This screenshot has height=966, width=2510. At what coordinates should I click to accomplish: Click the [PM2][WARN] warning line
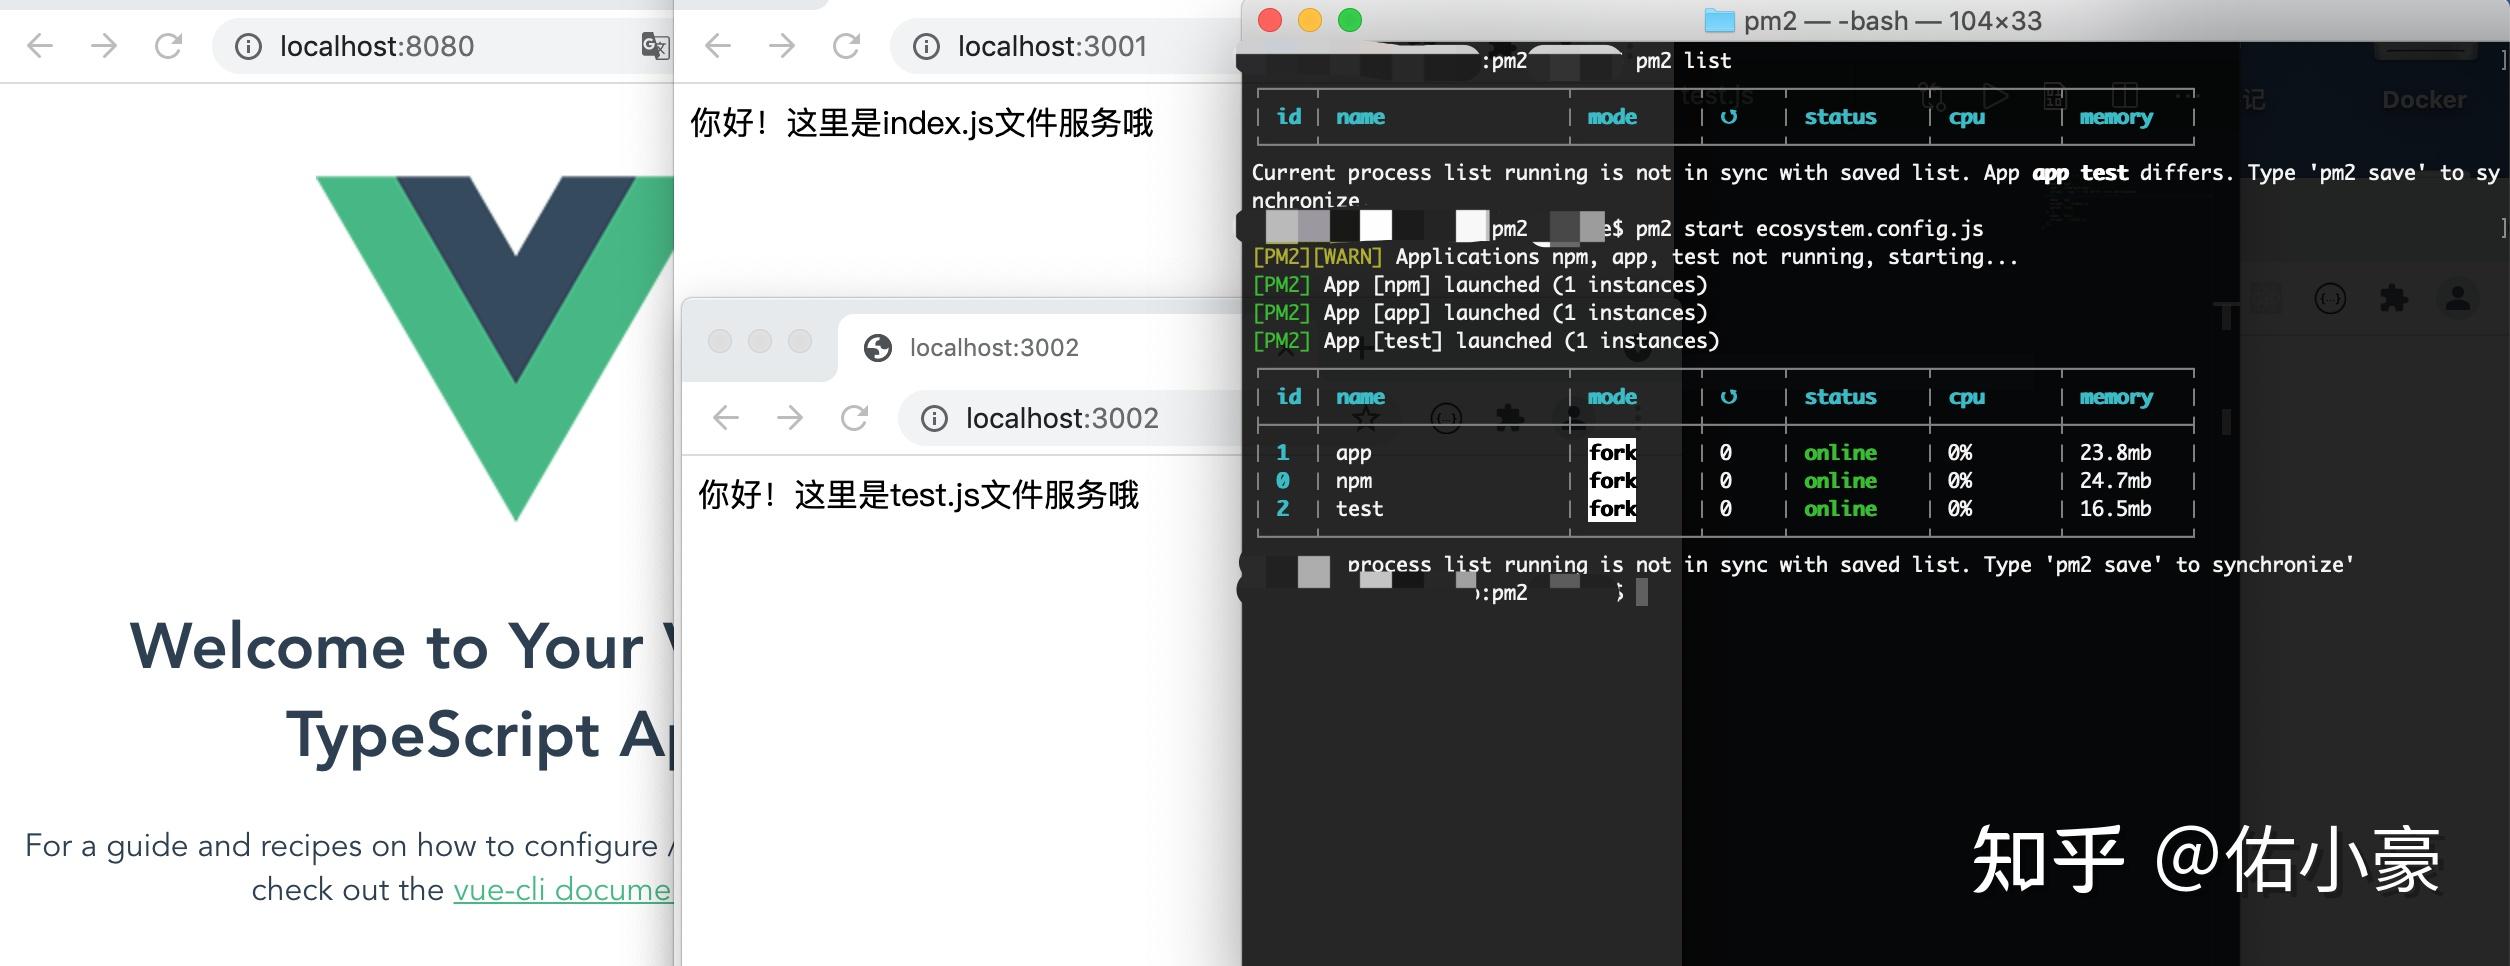coord(1635,257)
